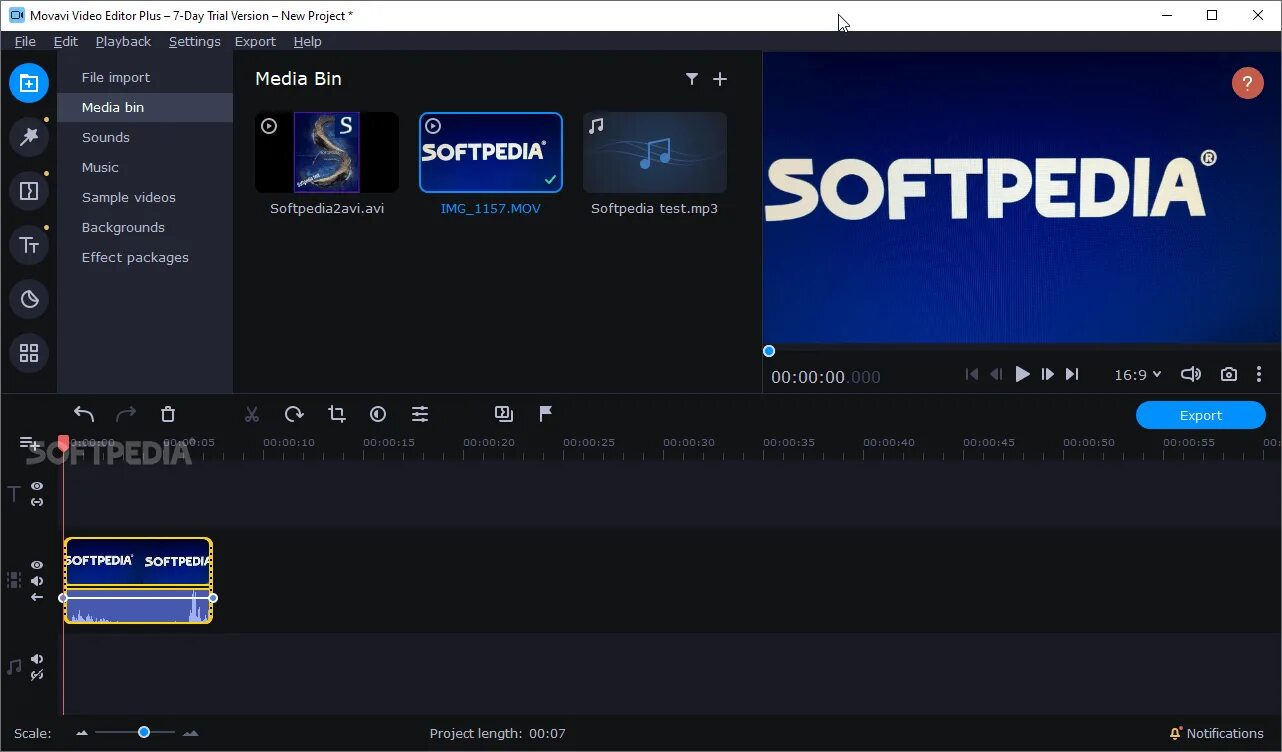Open the Titles sidebar tab
This screenshot has height=752, width=1282.
(x=29, y=245)
